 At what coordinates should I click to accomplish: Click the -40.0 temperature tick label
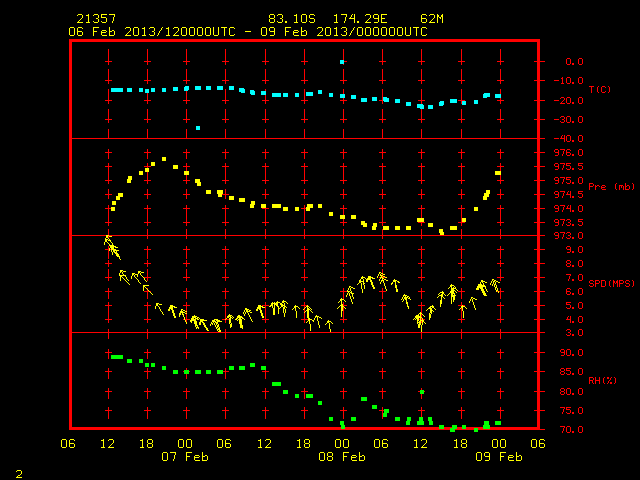(x=569, y=139)
